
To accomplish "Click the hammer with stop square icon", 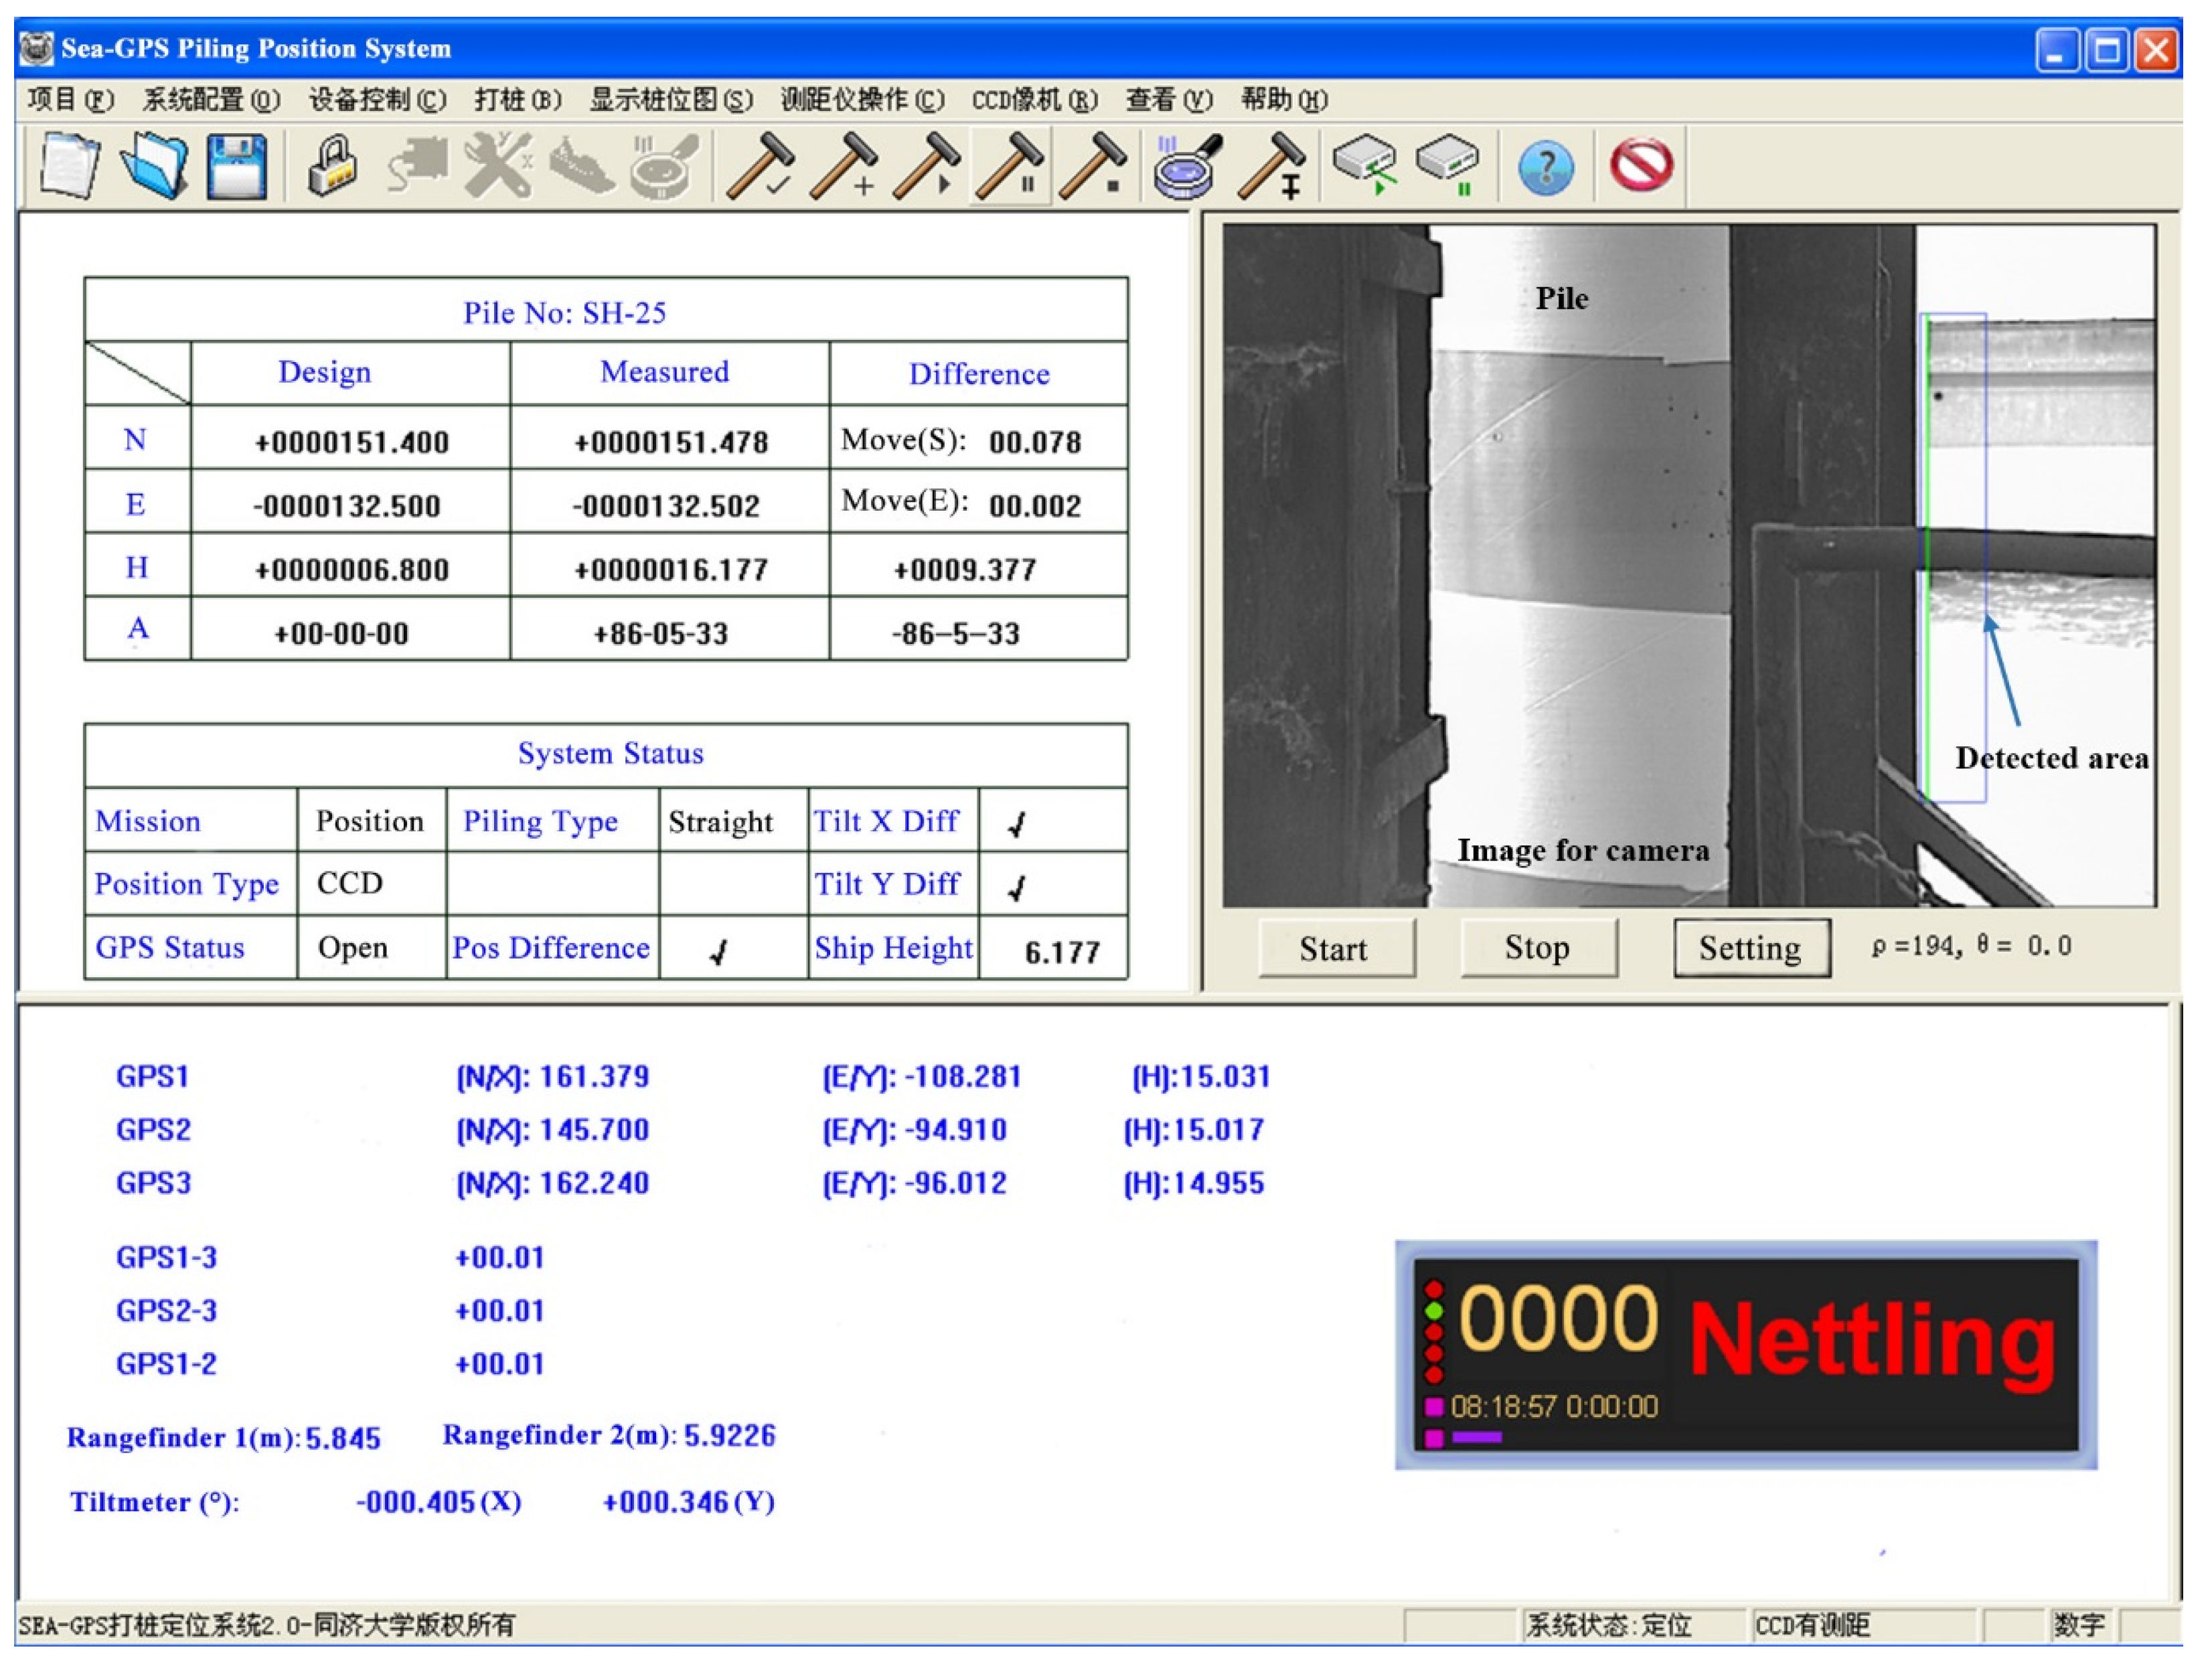I will 1093,166.
